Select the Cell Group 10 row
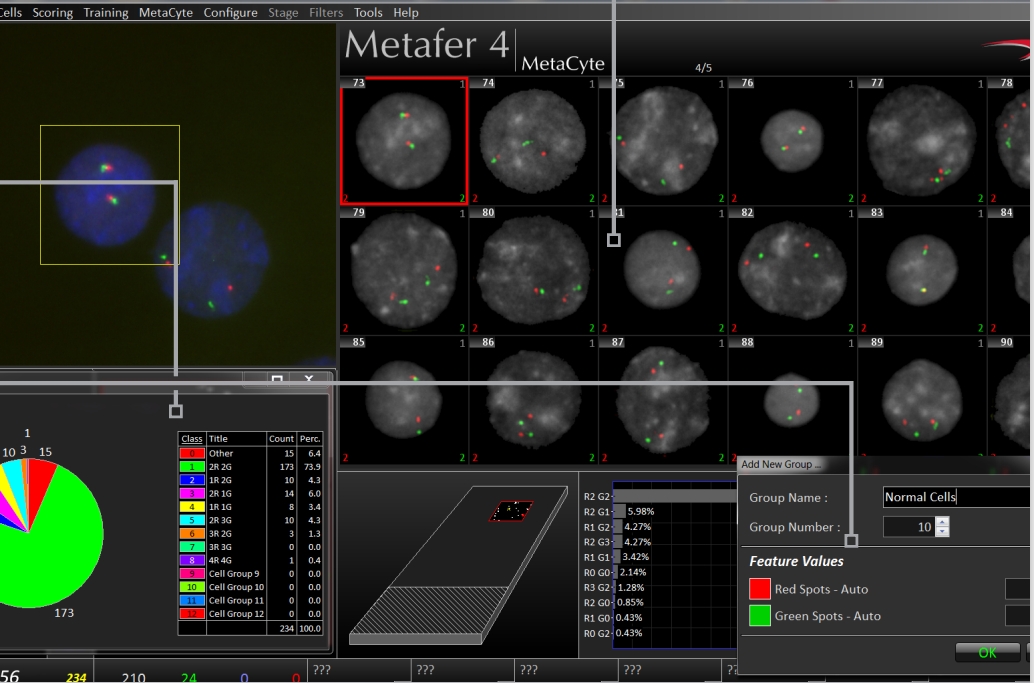This screenshot has width=1034, height=683. click(x=251, y=587)
